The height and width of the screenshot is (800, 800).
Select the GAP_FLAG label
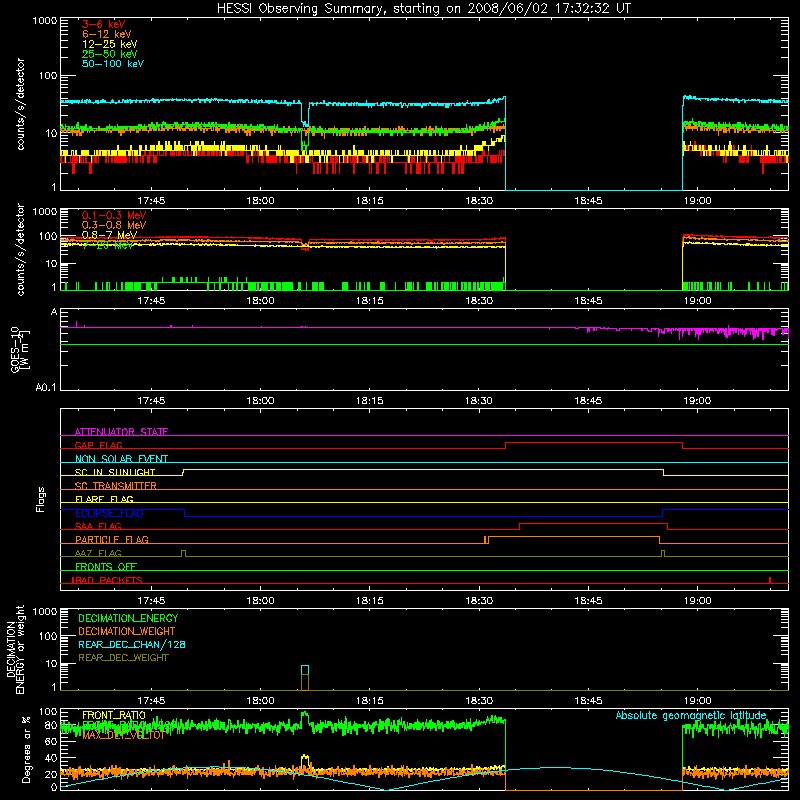point(98,445)
